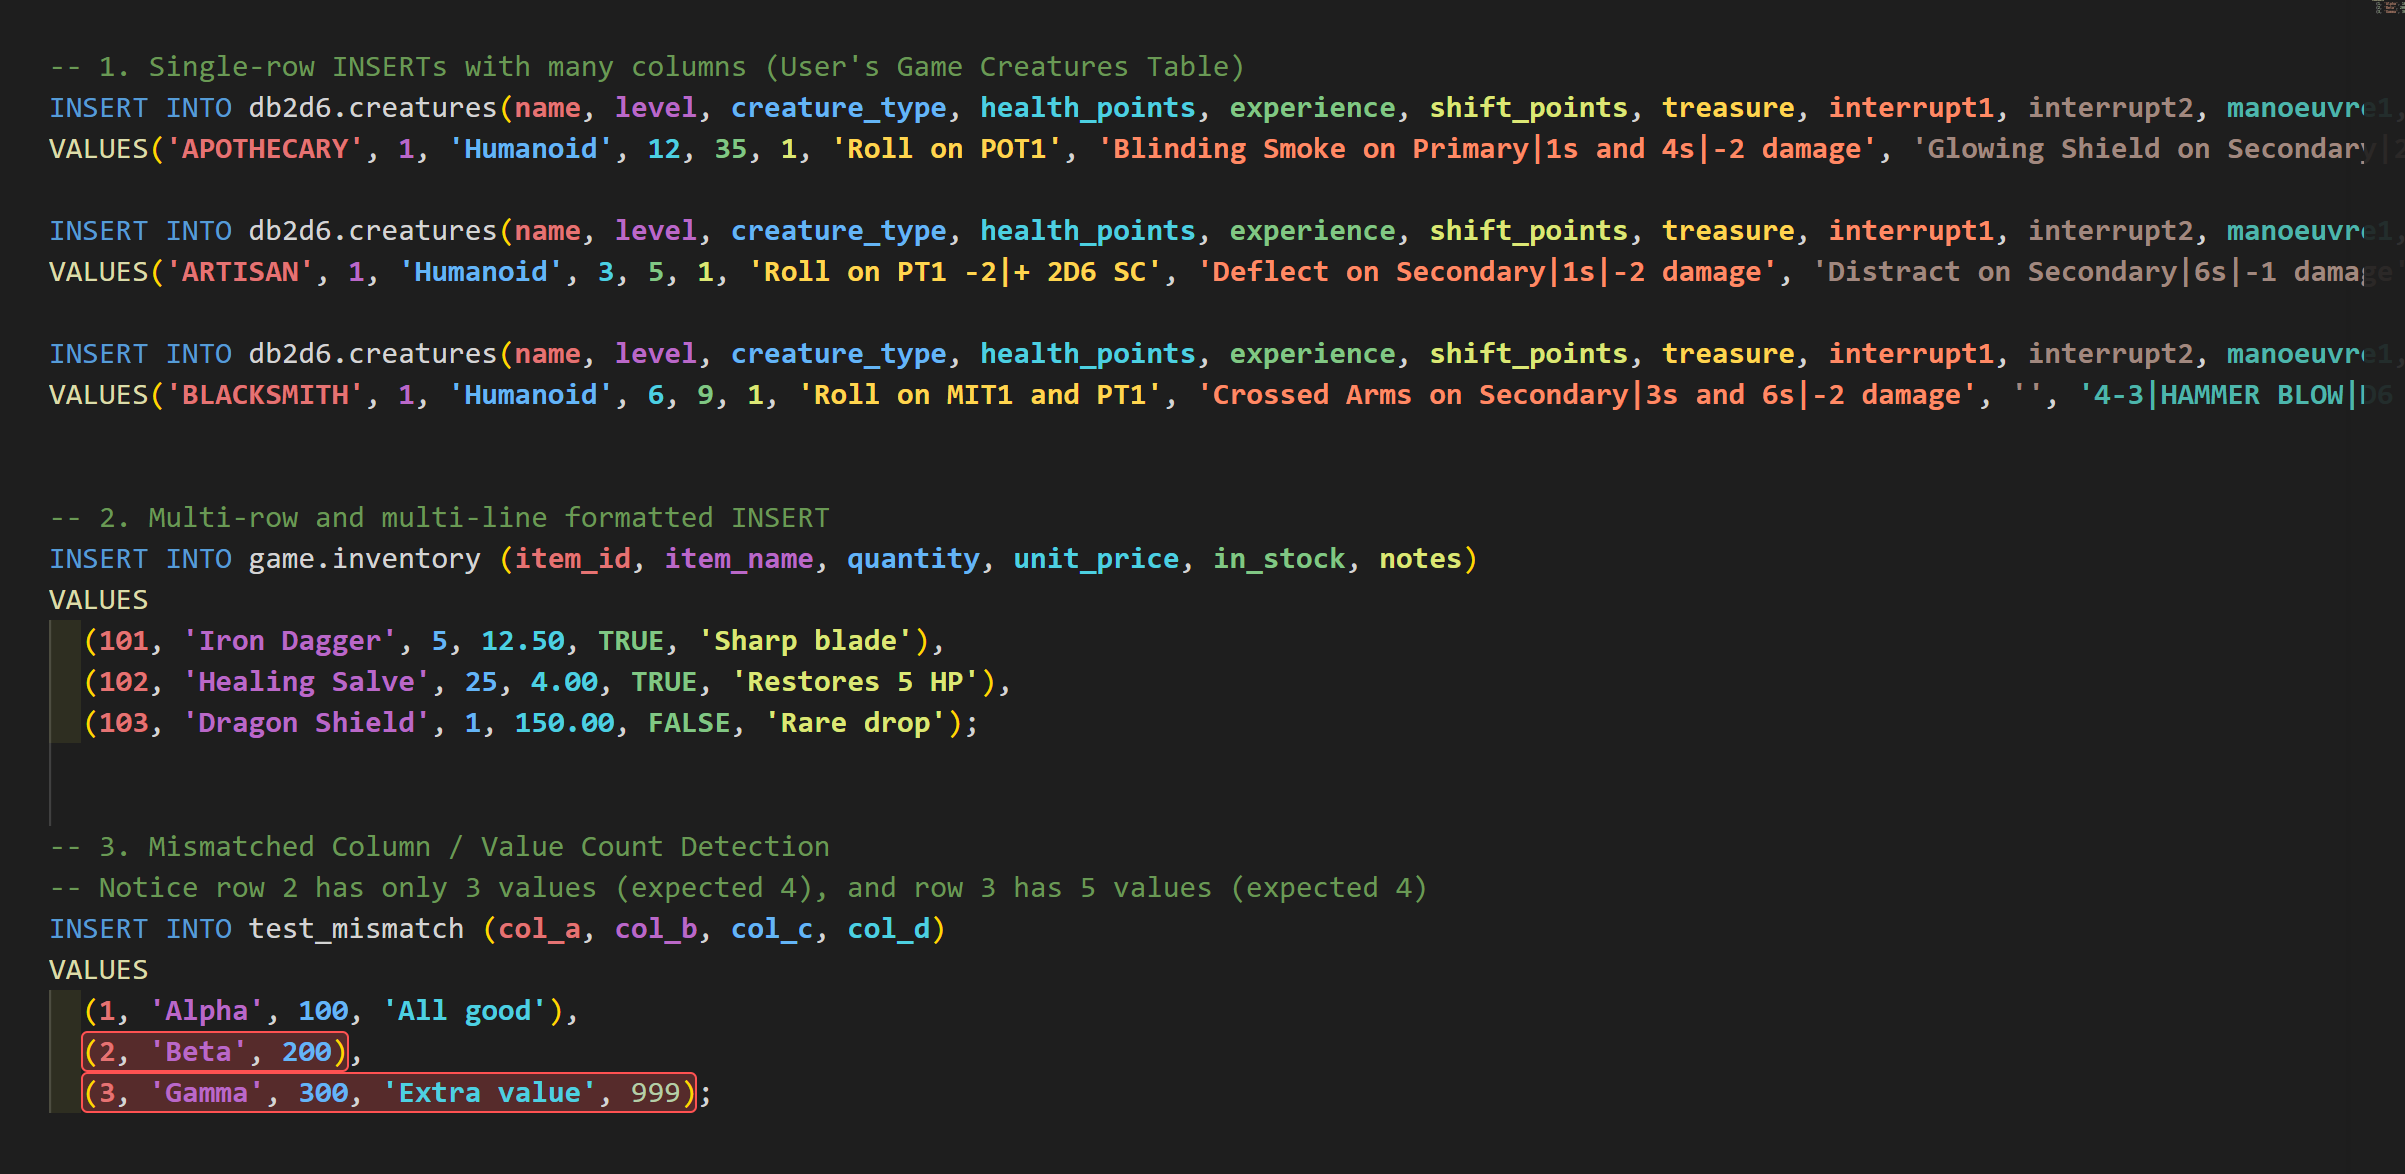Click the highlighted 'Beta' value
Viewport: 2405px width, 1174px height.
[198, 1052]
